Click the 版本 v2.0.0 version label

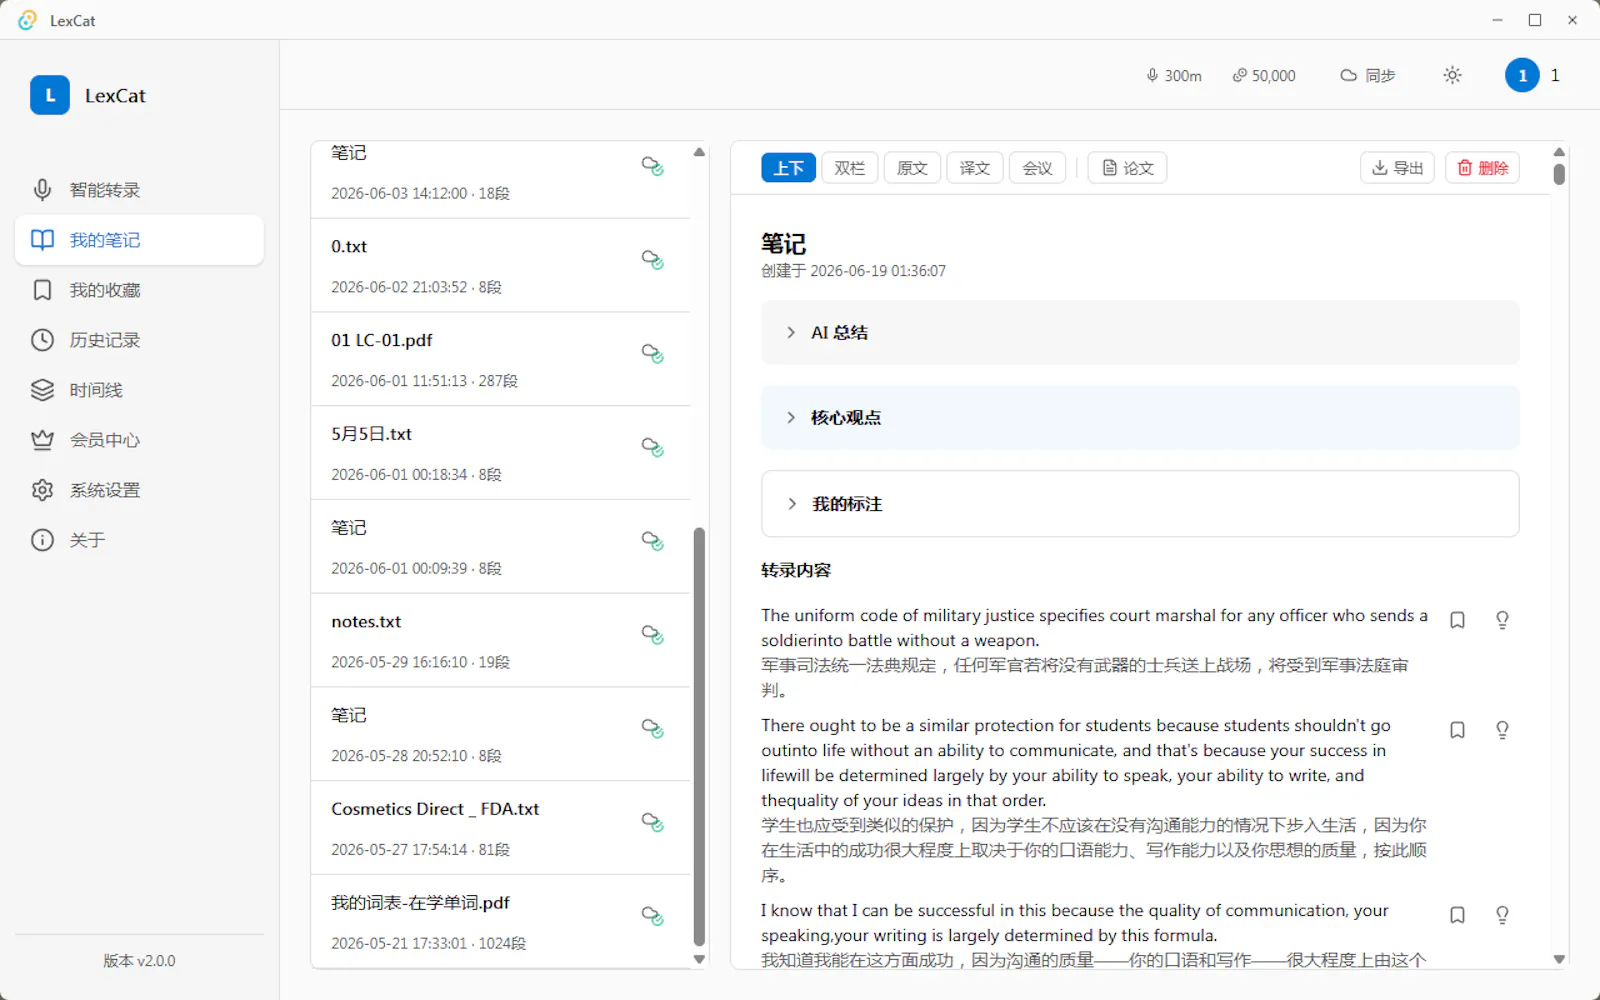click(x=139, y=961)
